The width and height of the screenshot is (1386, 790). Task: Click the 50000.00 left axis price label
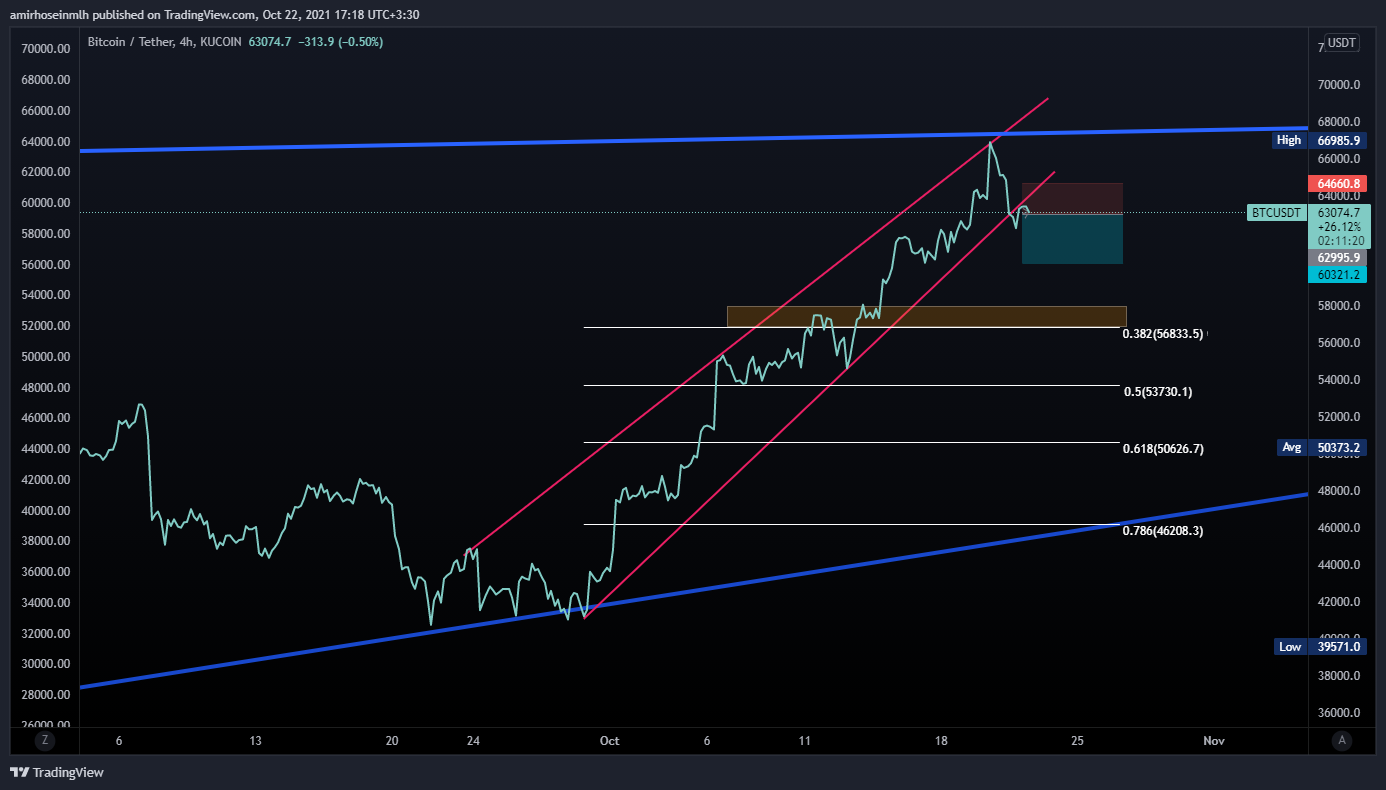(x=45, y=357)
